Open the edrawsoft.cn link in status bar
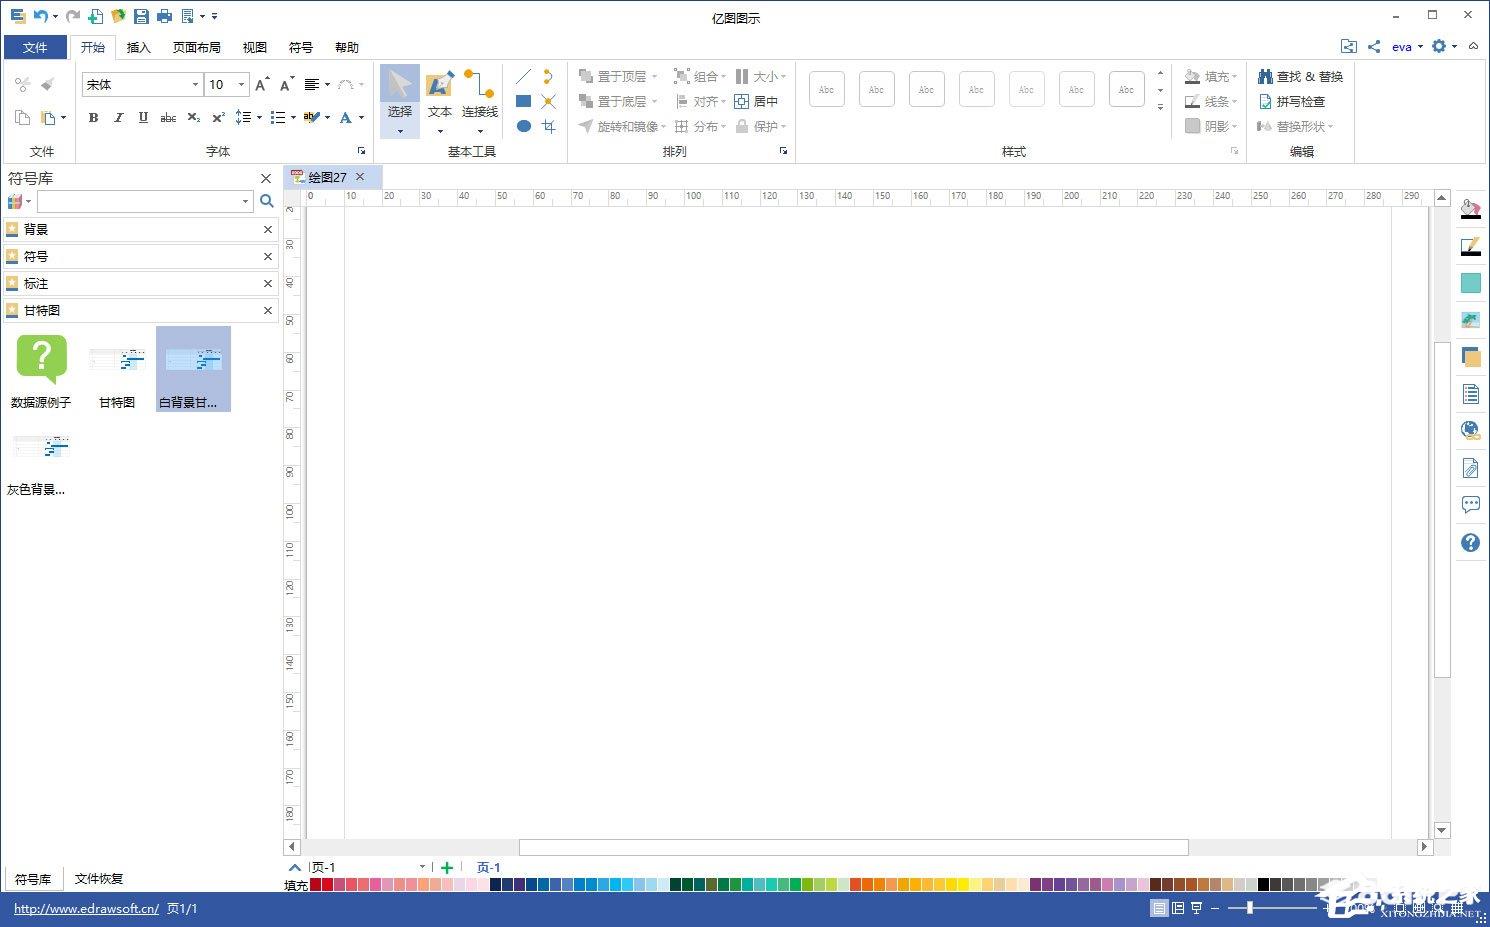Image resolution: width=1490 pixels, height=927 pixels. (86, 909)
